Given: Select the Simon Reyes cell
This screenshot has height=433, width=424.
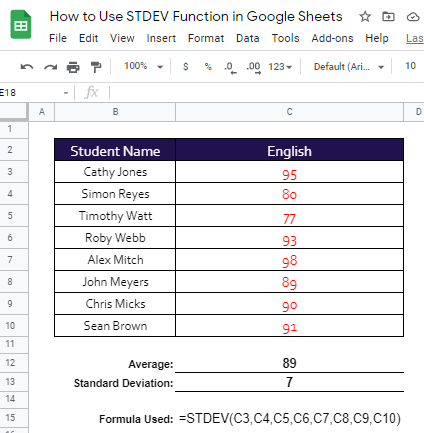Looking at the screenshot, I should [x=115, y=194].
